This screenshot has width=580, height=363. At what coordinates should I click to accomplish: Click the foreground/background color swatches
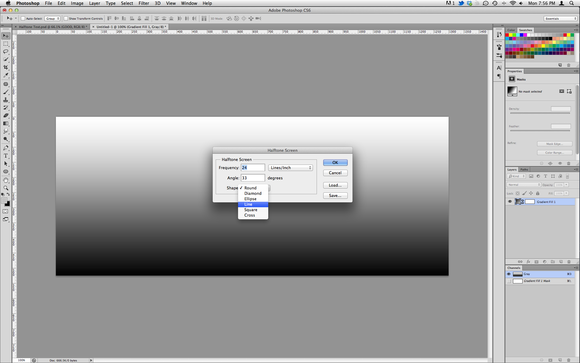tap(6, 202)
